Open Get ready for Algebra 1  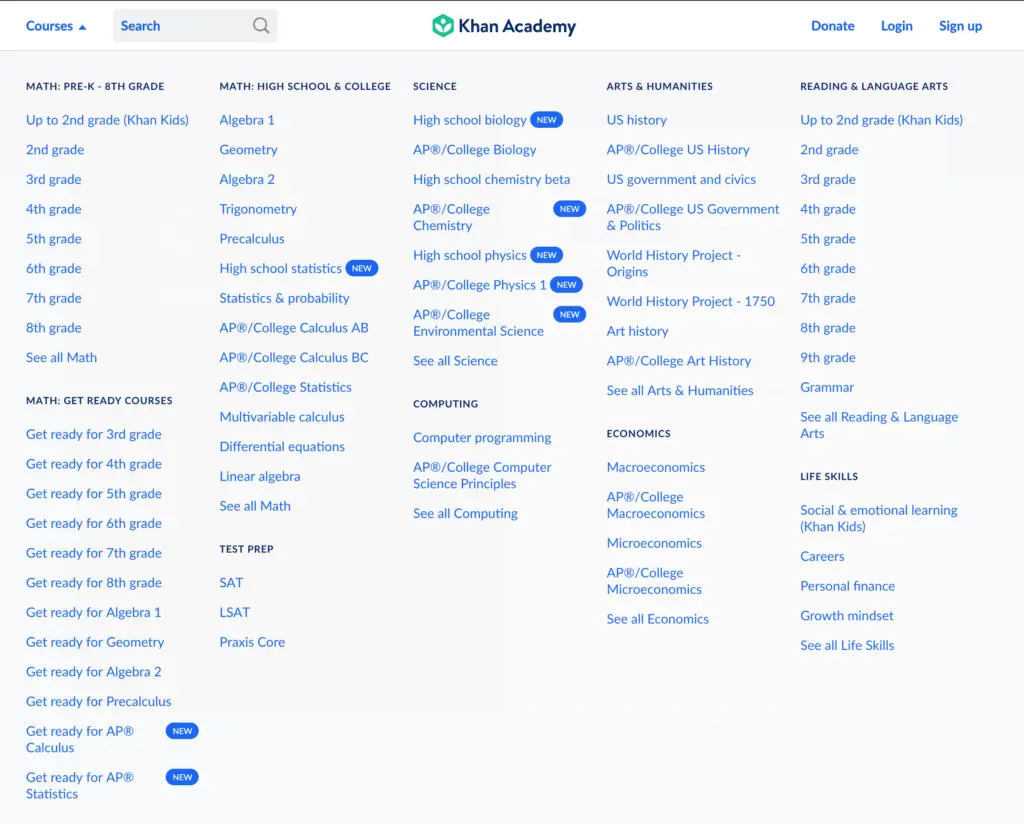pos(93,612)
